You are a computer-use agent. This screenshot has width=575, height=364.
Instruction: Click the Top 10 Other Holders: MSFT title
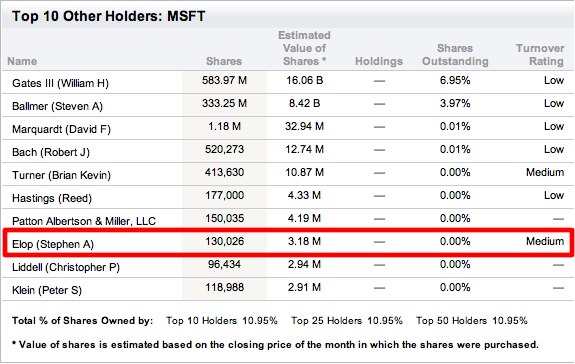coord(109,16)
